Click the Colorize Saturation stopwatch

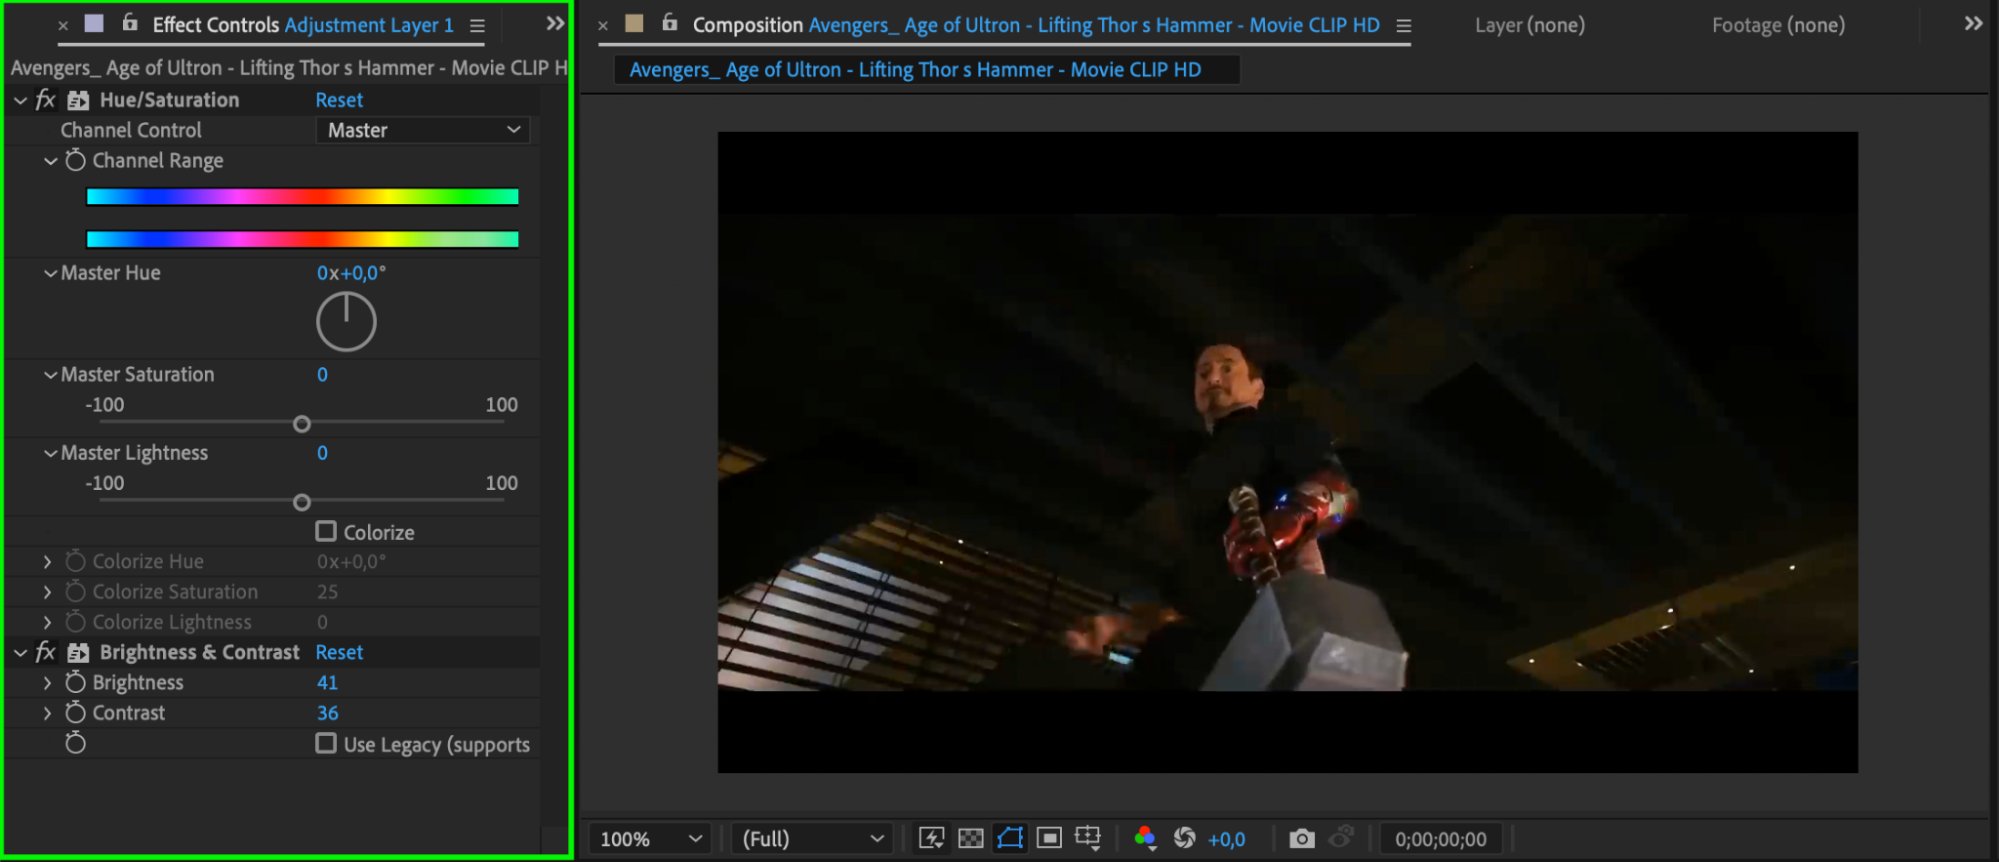(x=75, y=591)
